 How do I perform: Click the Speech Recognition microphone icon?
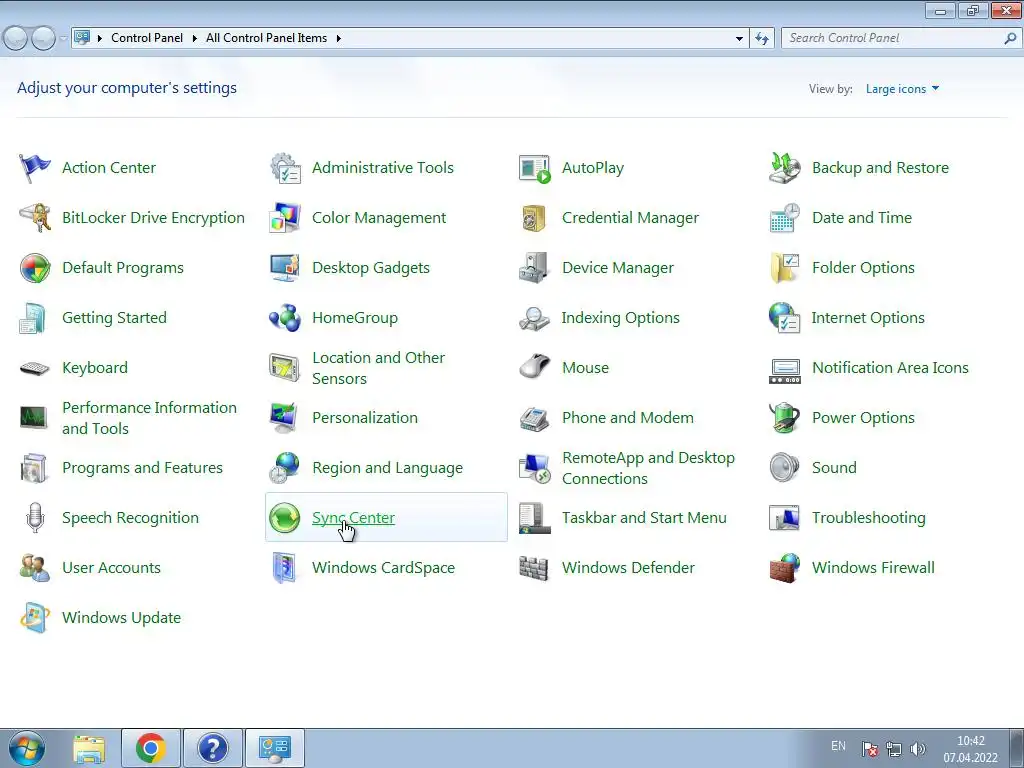tap(35, 518)
